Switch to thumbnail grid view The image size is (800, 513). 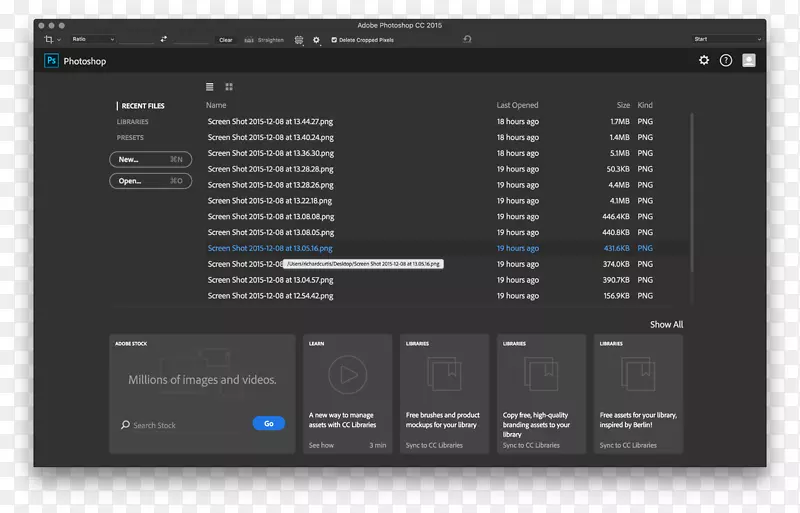pos(229,87)
